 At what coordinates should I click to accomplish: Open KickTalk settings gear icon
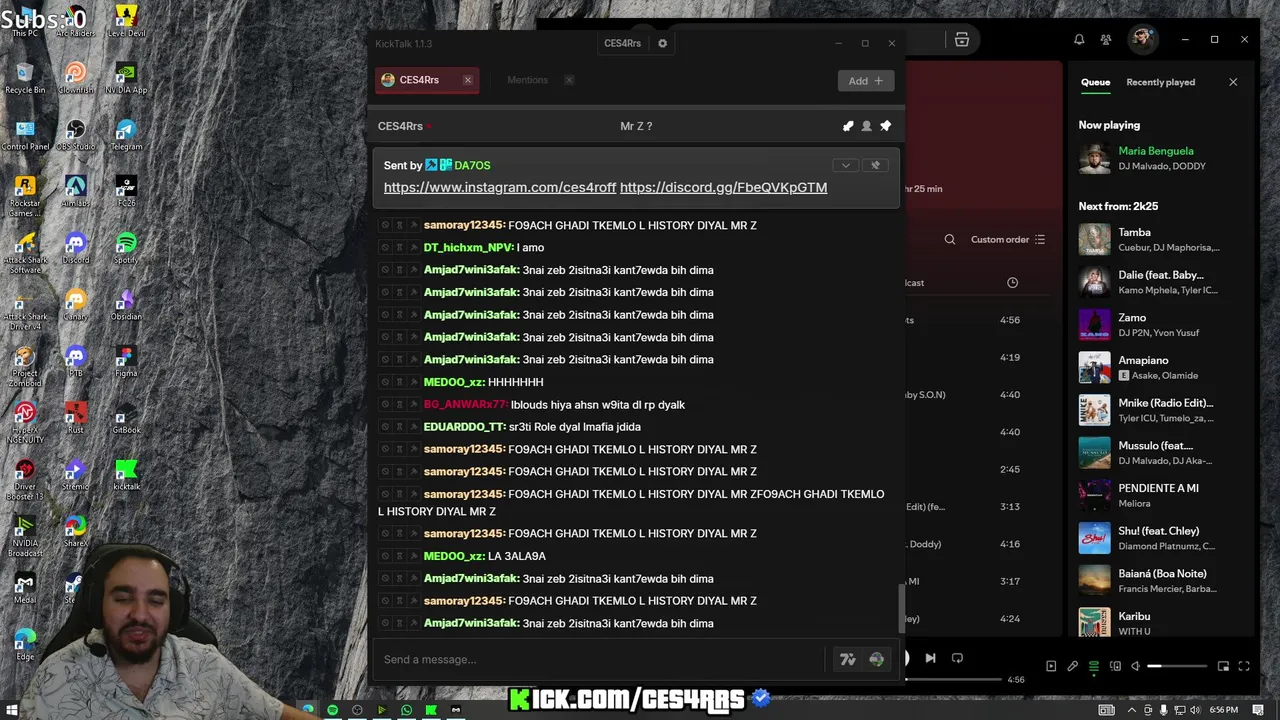click(662, 43)
